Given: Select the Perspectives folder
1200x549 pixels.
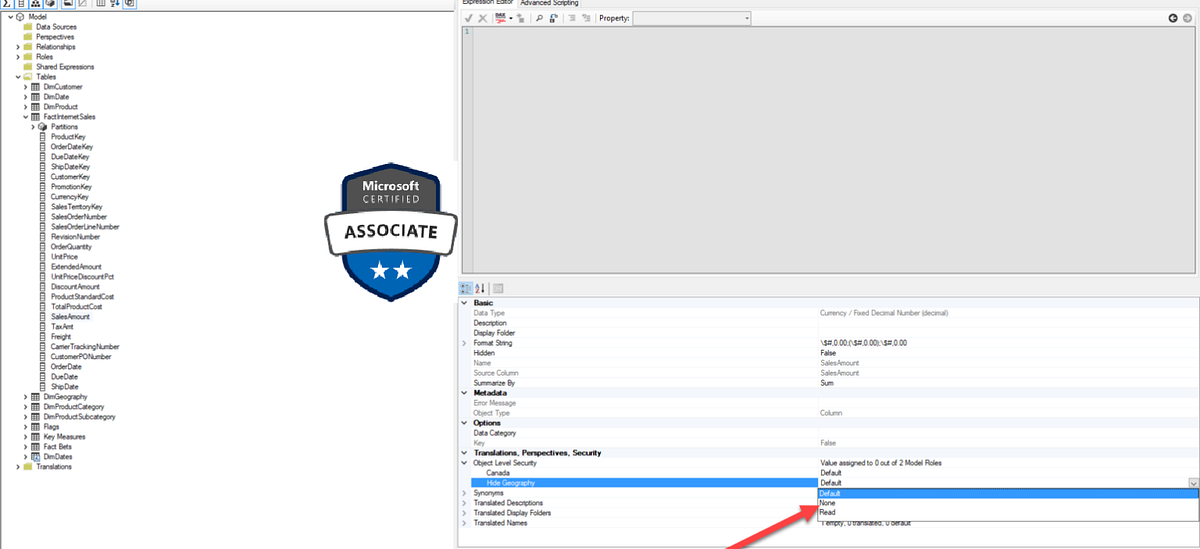Looking at the screenshot, I should 55,37.
